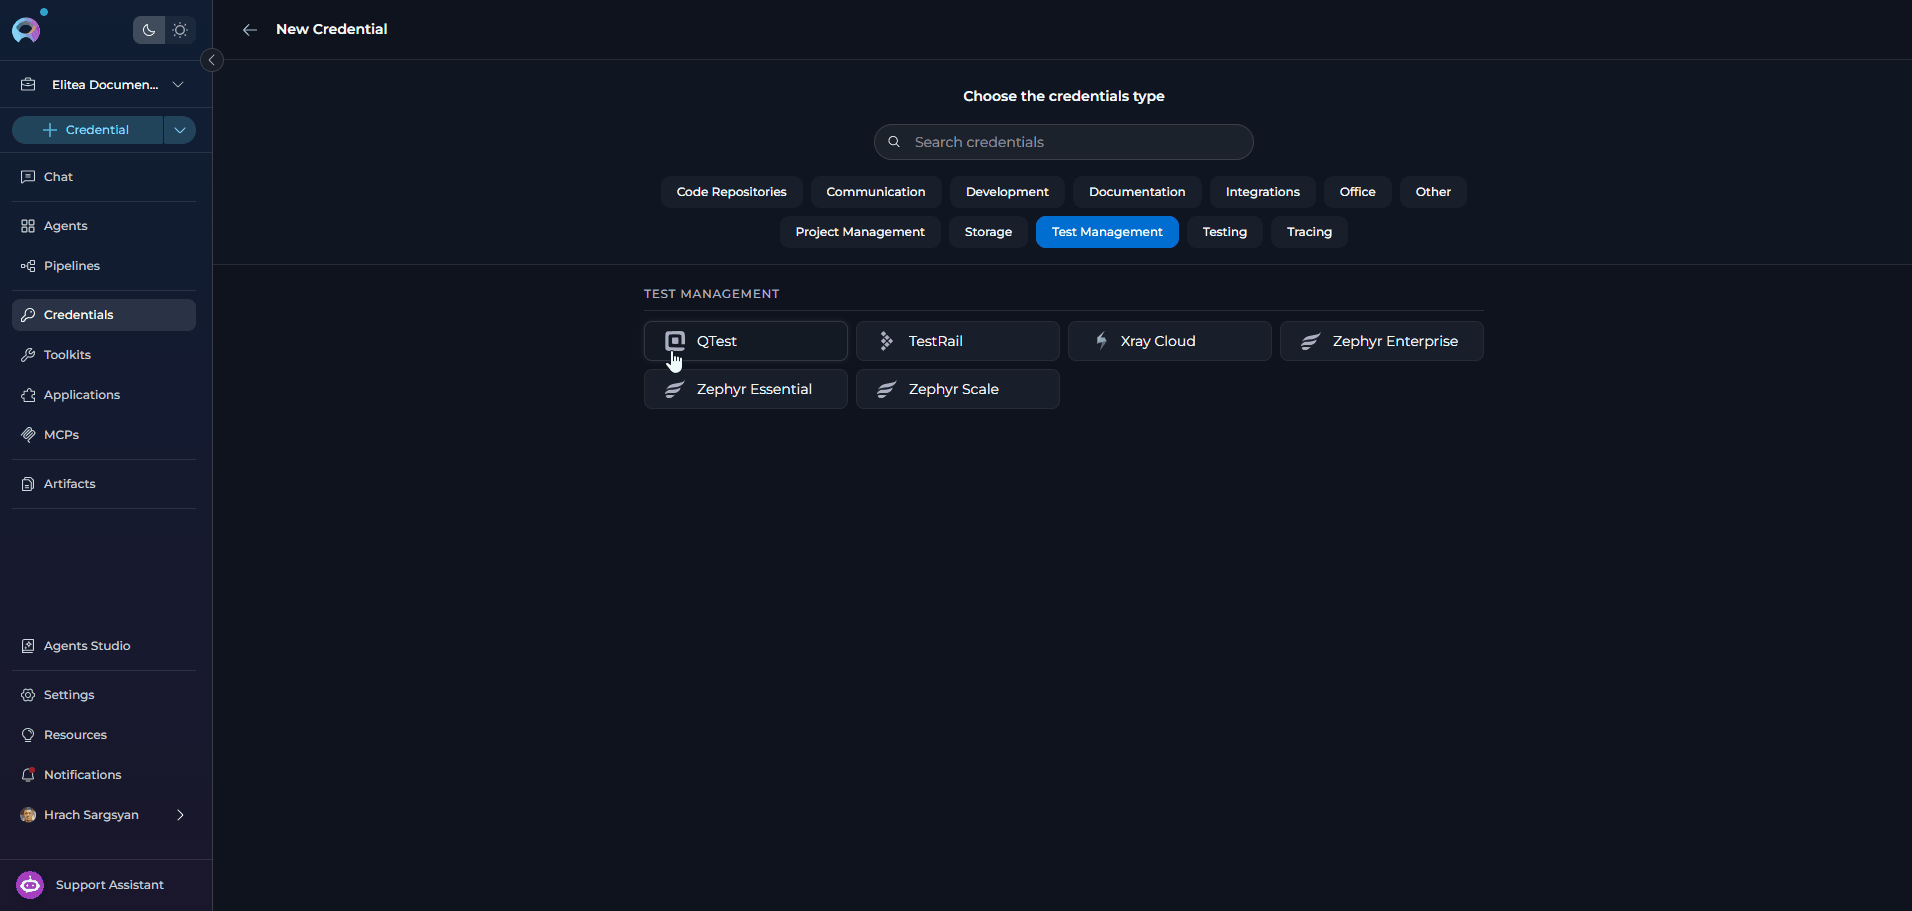The height and width of the screenshot is (911, 1912).
Task: Open Artifacts in the sidebar
Action: [104, 484]
